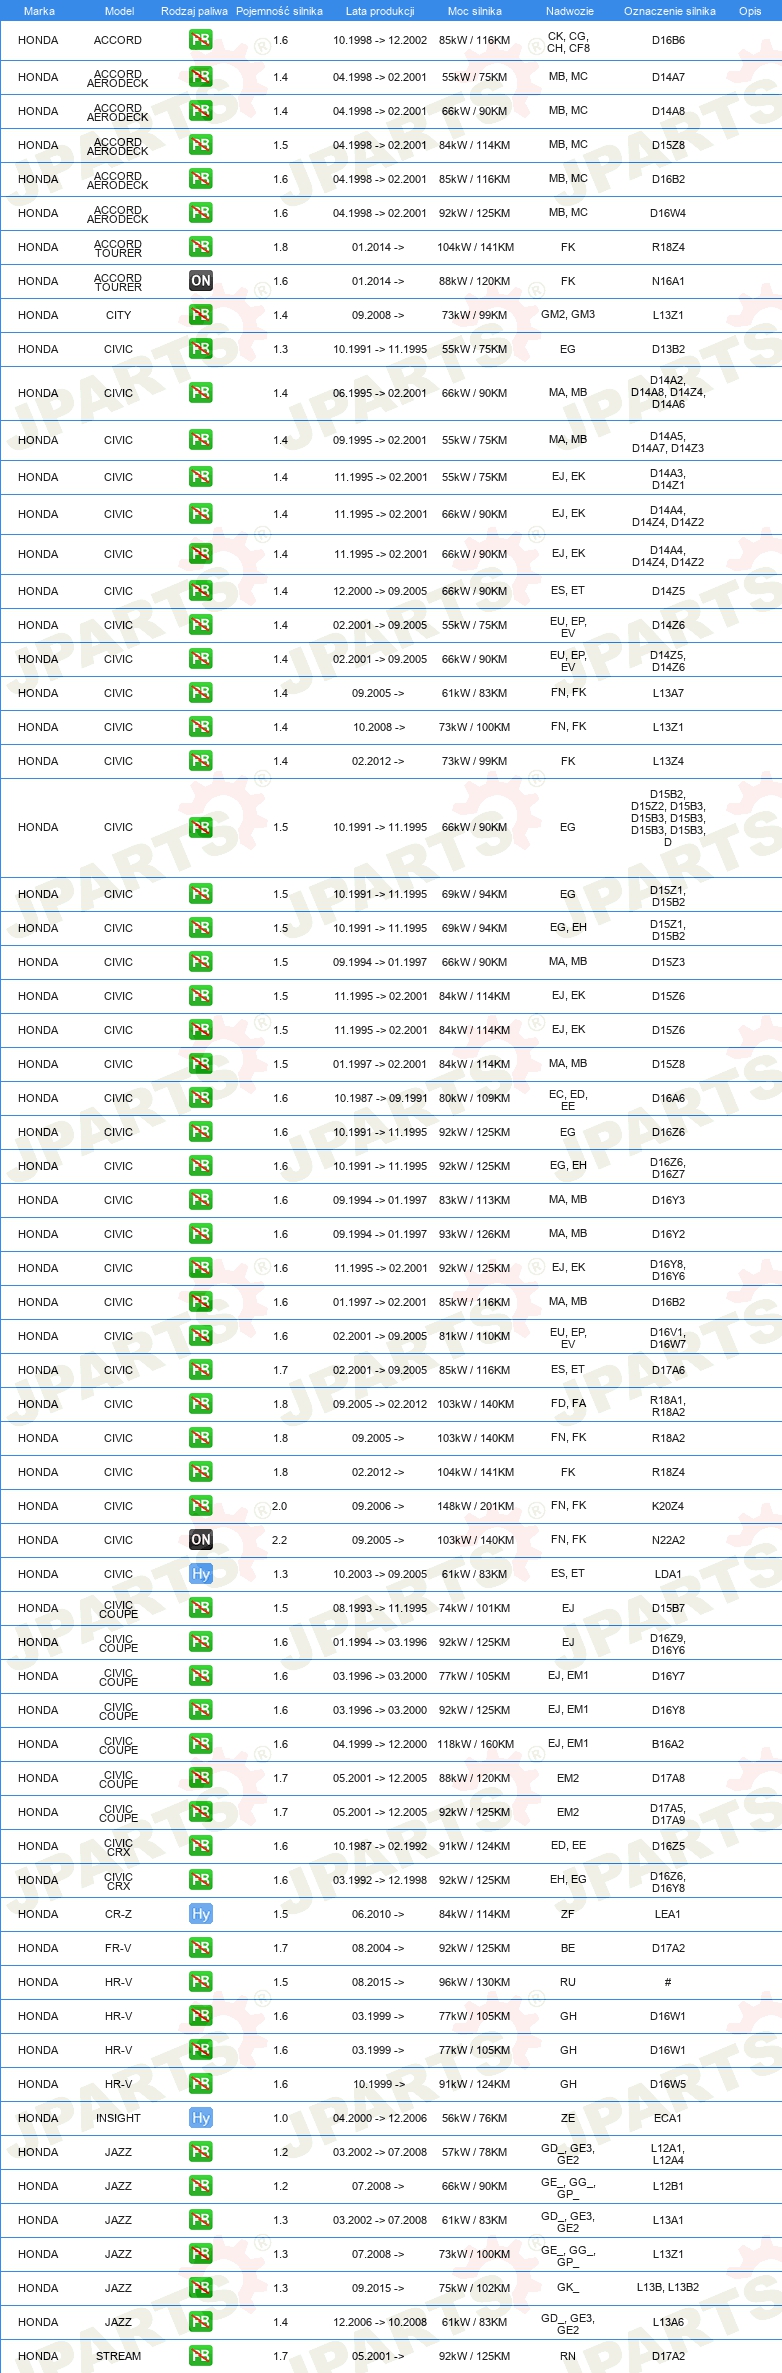Click petrol icon in Jazz L13A6 row
The width and height of the screenshot is (782, 2373).
(x=200, y=2322)
